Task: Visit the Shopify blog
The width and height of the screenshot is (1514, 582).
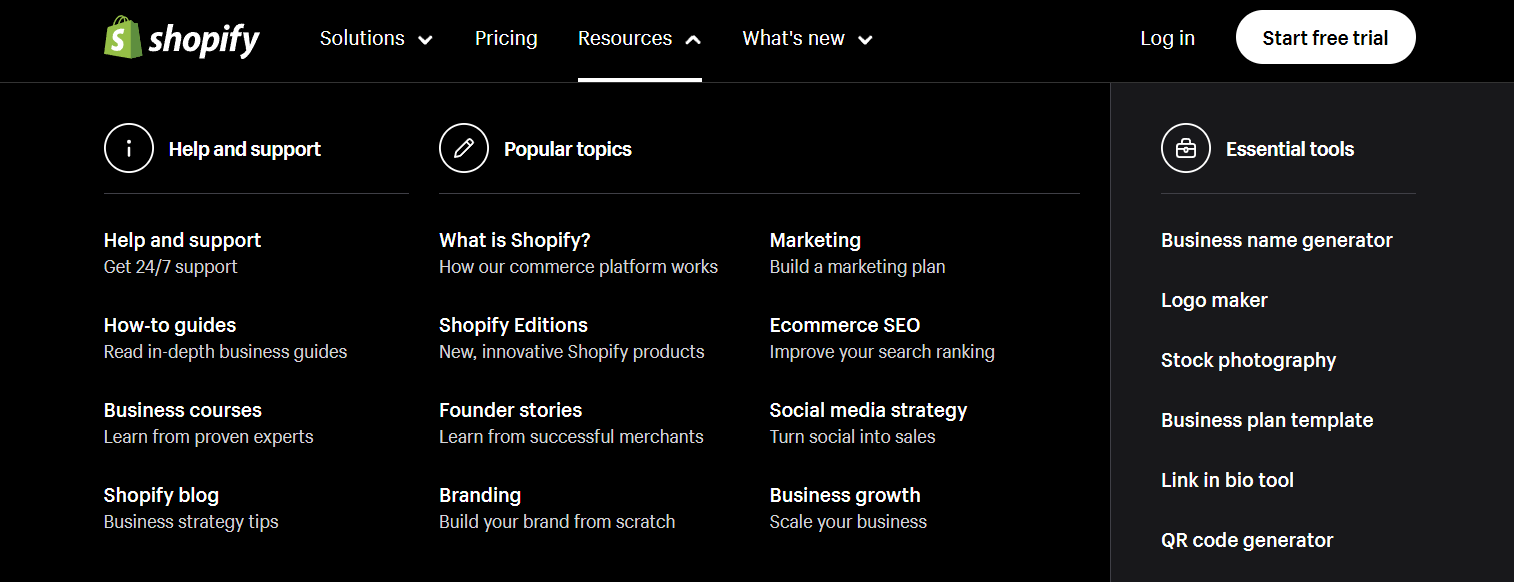Action: click(161, 495)
